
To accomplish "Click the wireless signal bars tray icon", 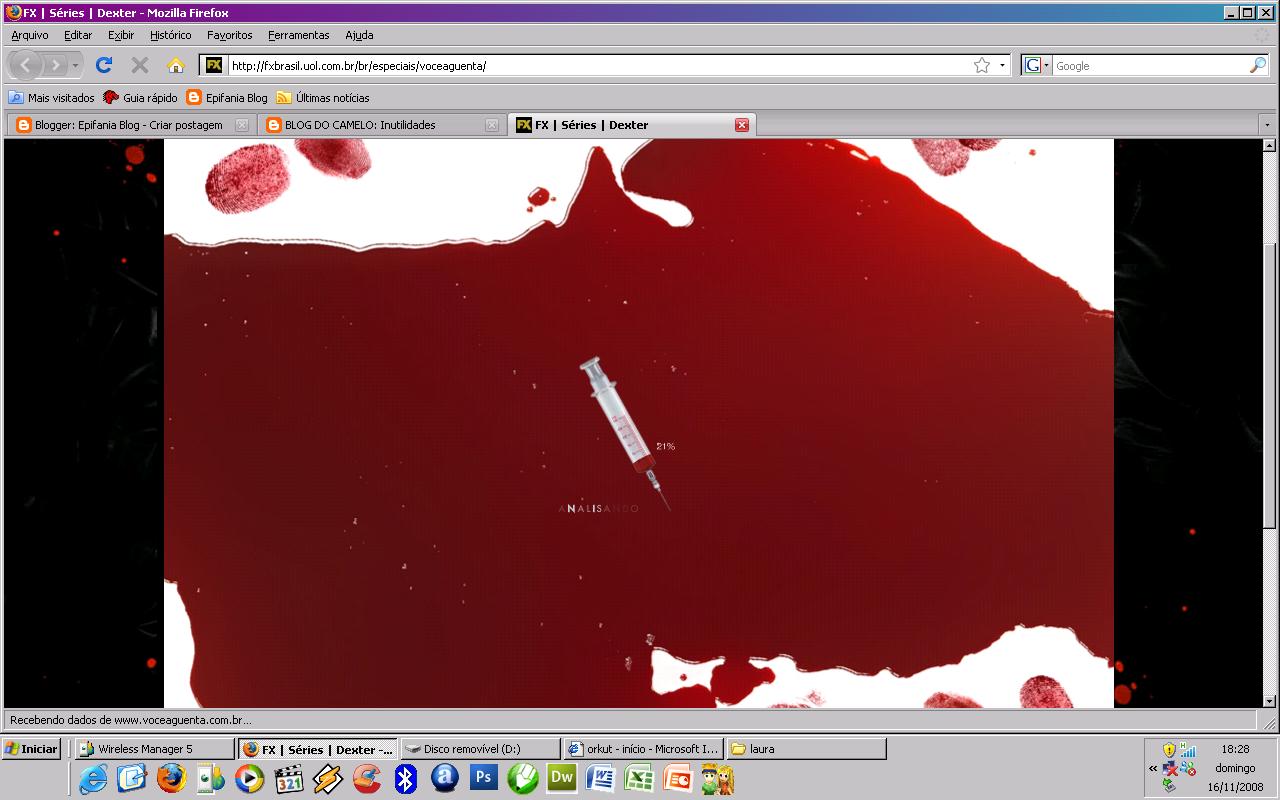I will tap(1187, 749).
